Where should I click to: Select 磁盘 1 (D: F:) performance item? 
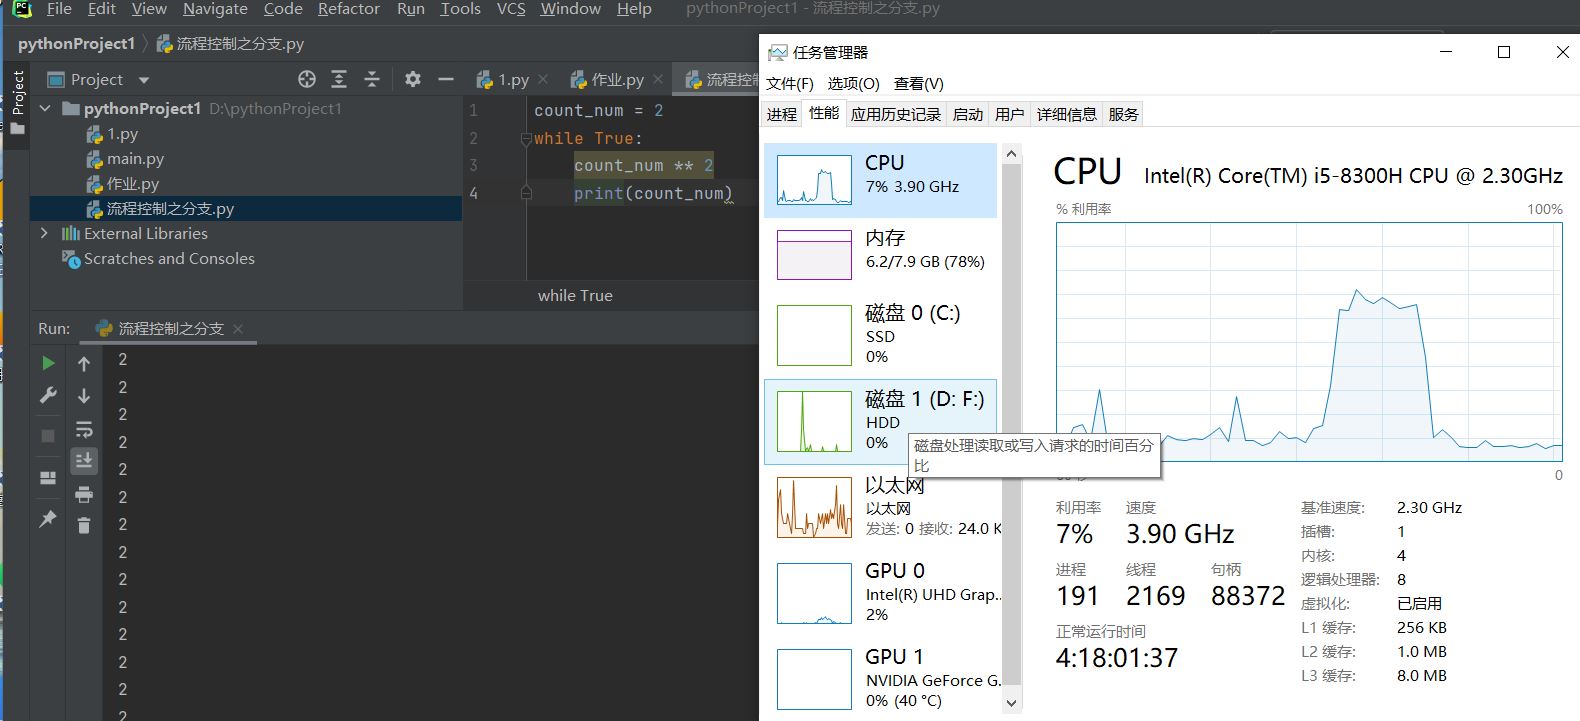881,421
